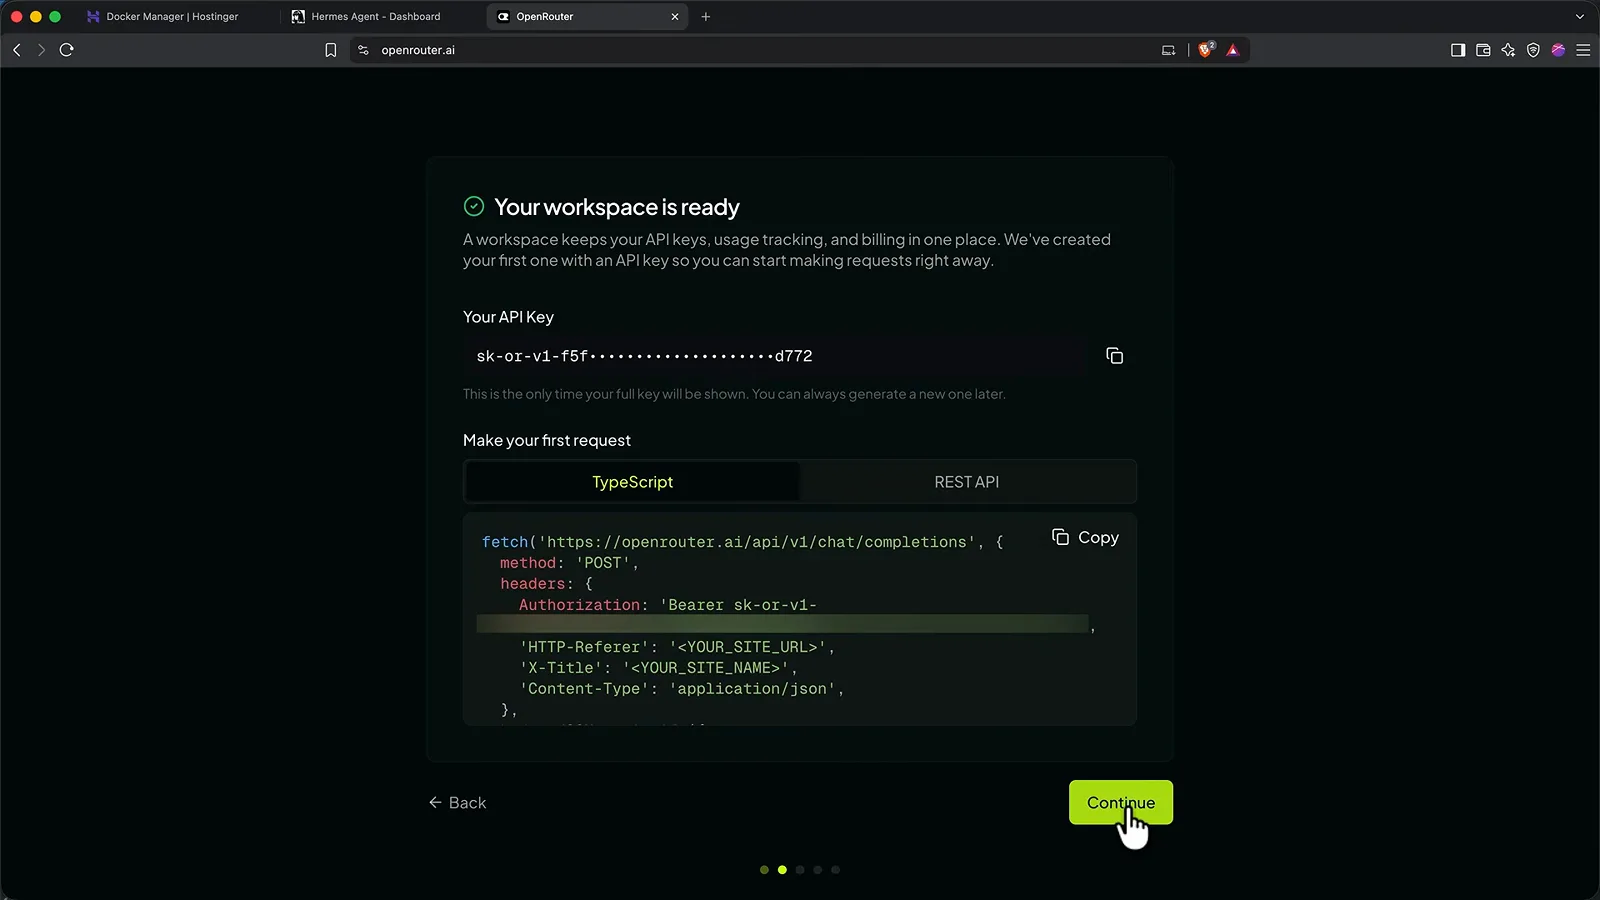Click the 'HTTP-Referer' code line
Image resolution: width=1600 pixels, height=900 pixels.
(677, 647)
